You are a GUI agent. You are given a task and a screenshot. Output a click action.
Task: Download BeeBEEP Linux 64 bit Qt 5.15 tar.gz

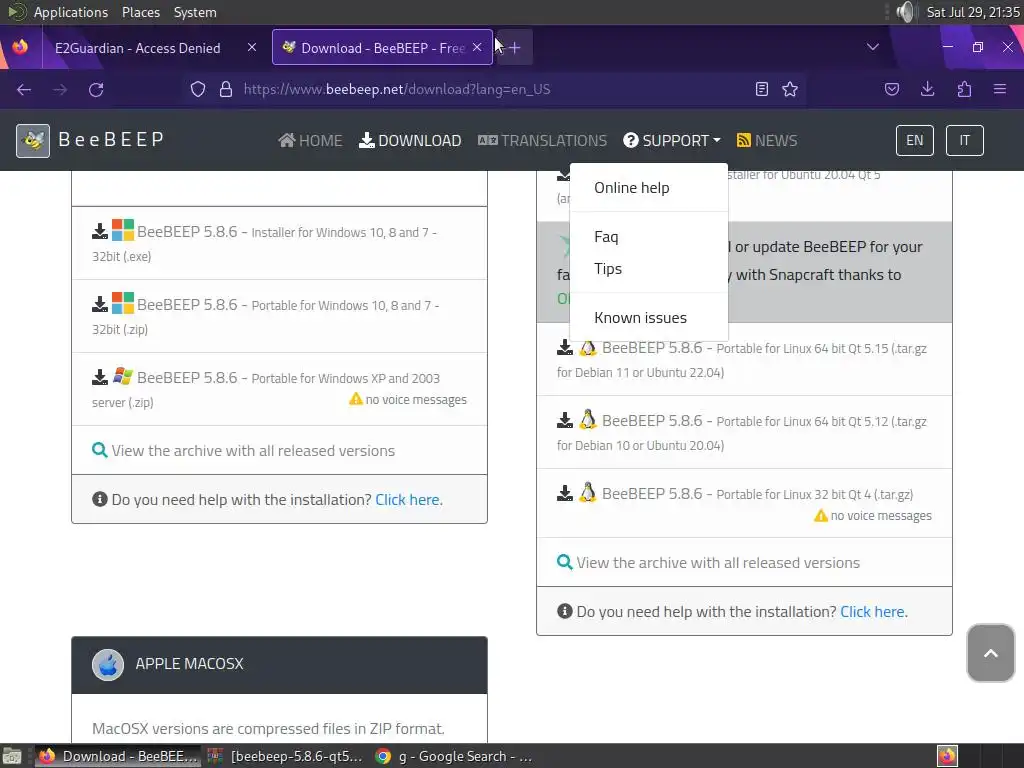pos(742,359)
